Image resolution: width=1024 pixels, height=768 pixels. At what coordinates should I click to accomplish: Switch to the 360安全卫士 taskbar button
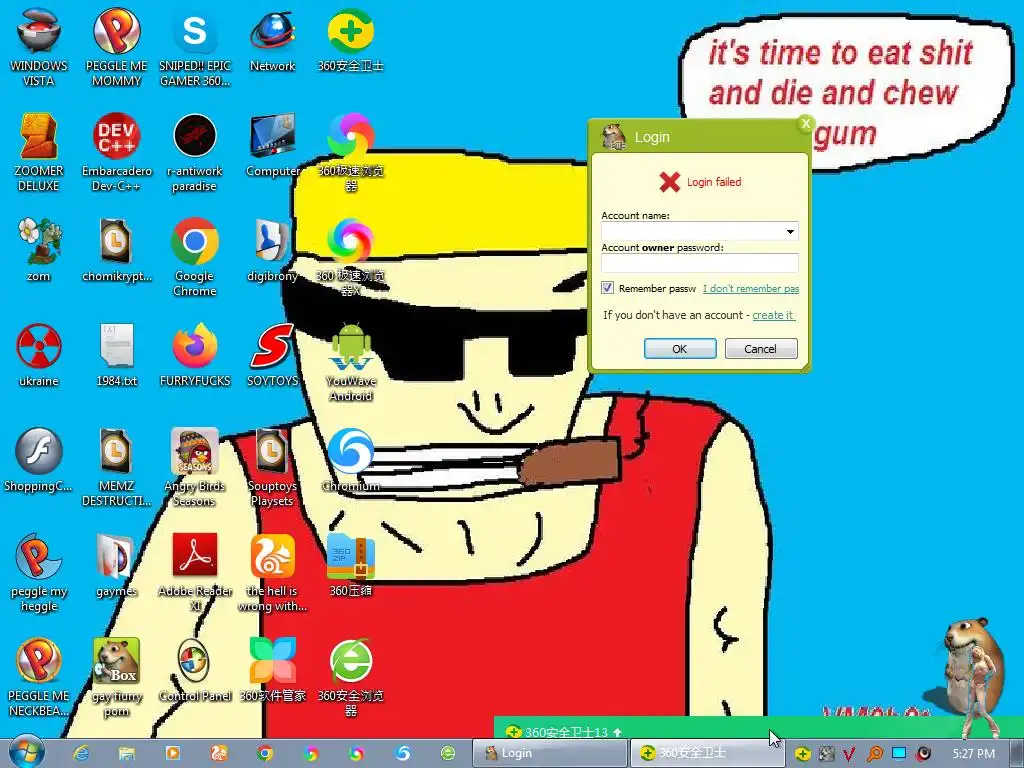click(707, 753)
